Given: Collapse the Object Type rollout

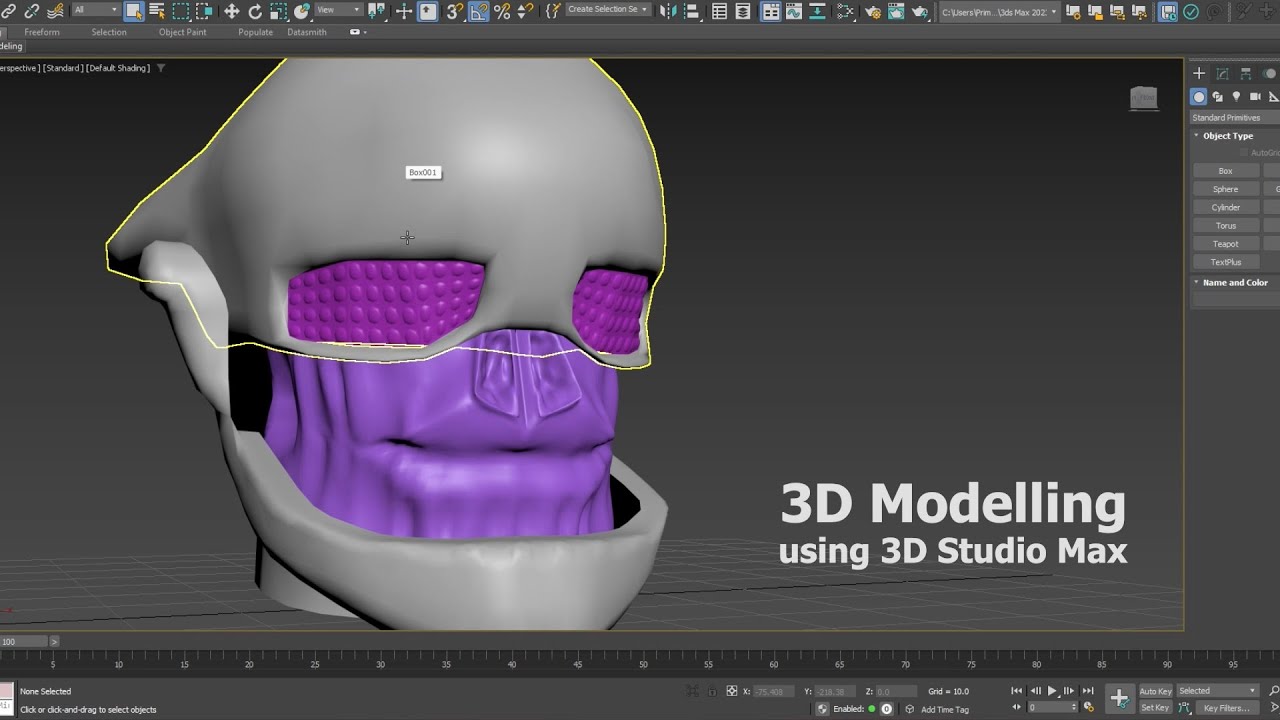Looking at the screenshot, I should [x=1228, y=136].
